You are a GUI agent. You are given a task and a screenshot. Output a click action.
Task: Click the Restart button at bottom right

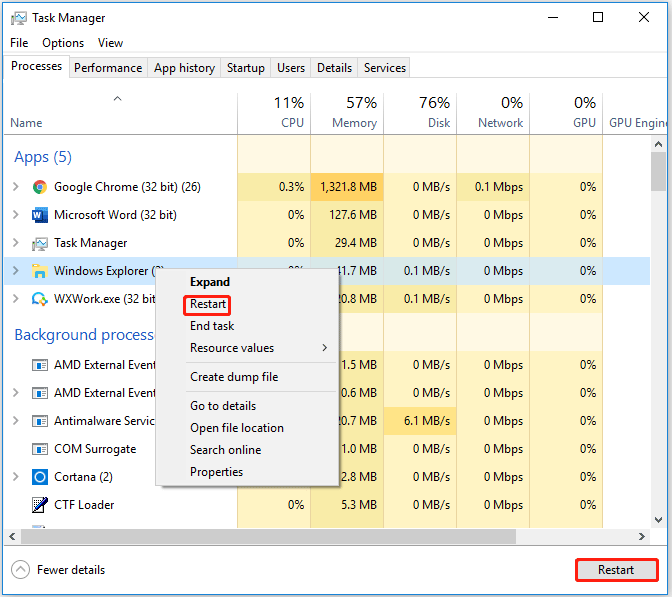(616, 570)
